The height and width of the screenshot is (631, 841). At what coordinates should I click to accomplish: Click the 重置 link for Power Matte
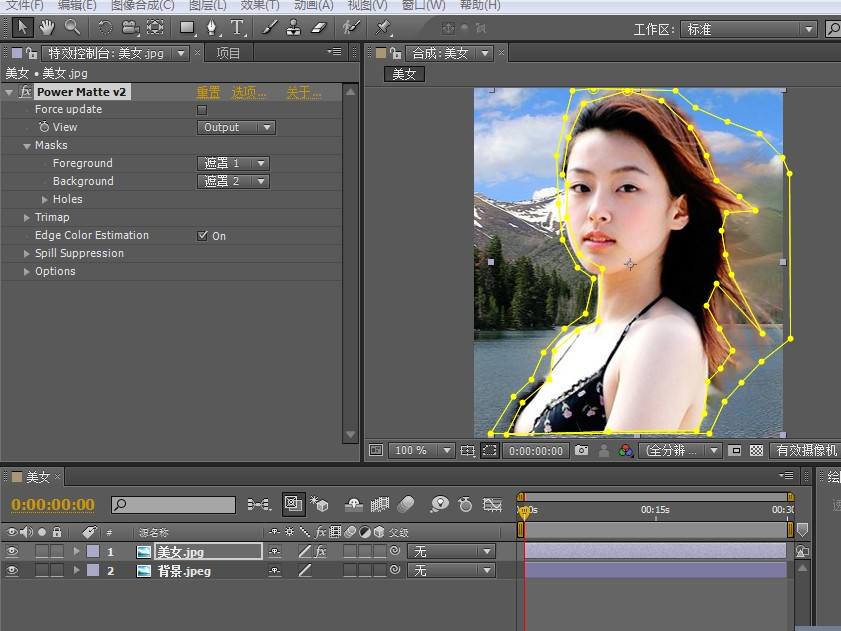point(208,92)
